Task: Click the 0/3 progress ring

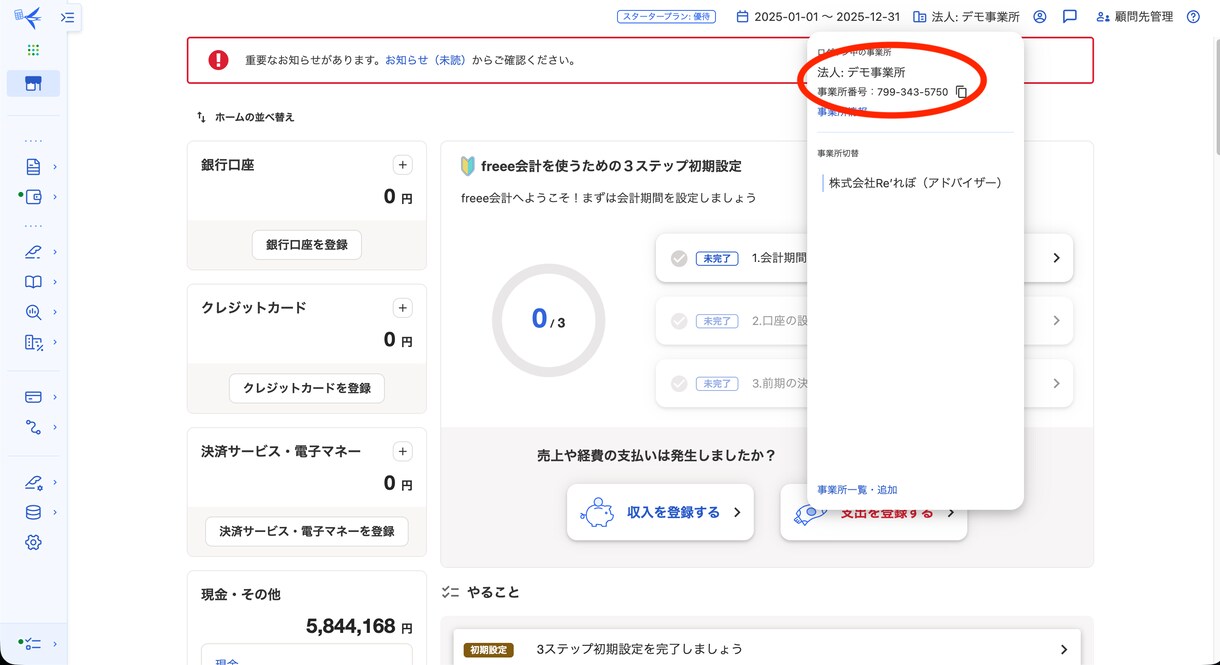Action: (x=548, y=320)
